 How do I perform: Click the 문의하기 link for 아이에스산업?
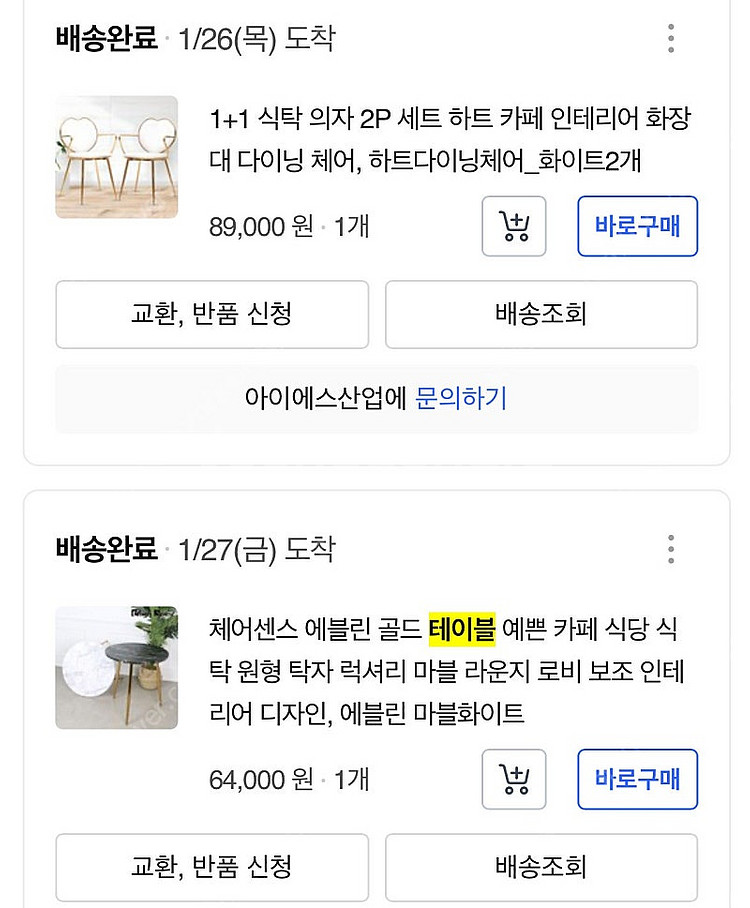click(461, 399)
